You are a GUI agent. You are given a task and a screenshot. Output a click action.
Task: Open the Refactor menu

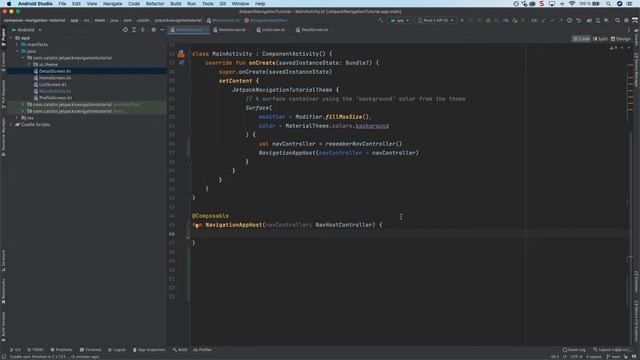(155, 4)
